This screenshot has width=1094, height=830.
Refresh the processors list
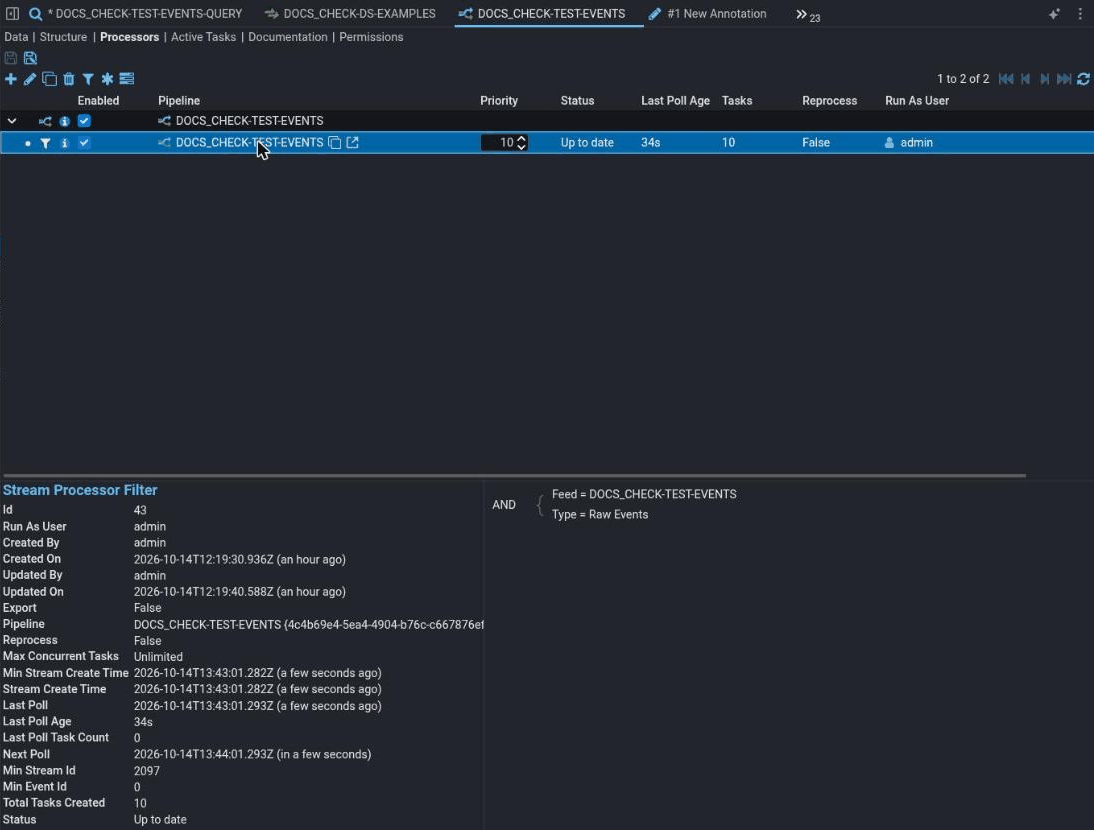coord(1084,79)
